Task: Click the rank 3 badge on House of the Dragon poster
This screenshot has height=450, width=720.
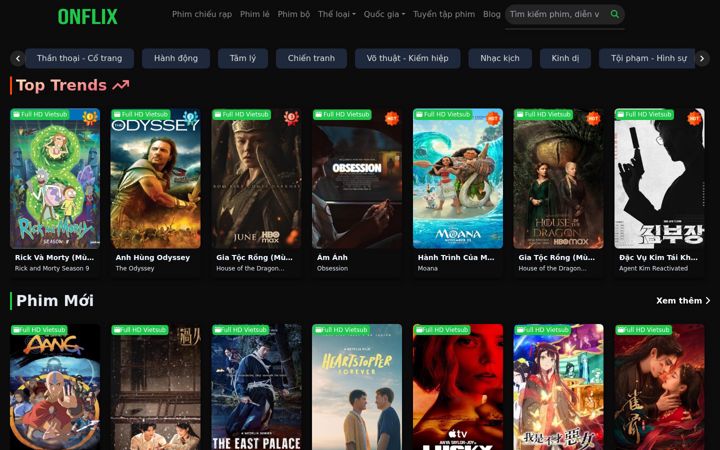Action: [291, 118]
